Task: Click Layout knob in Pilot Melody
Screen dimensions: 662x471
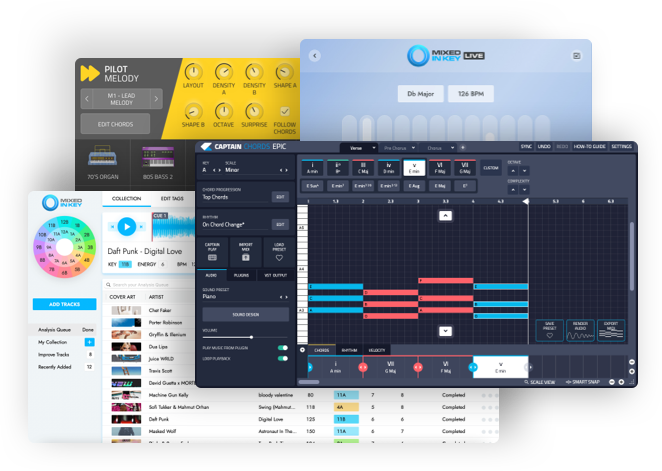Action: (193, 72)
